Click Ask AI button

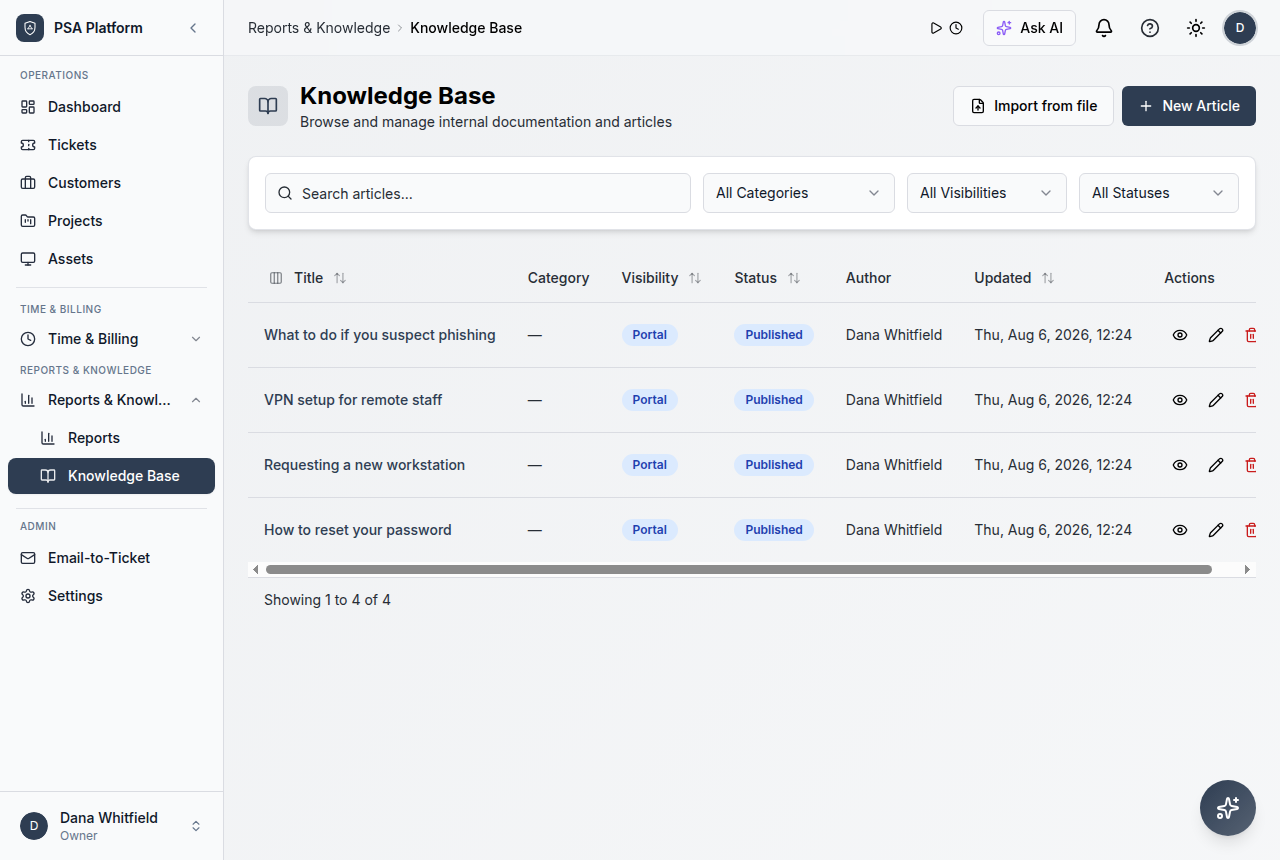click(x=1029, y=28)
